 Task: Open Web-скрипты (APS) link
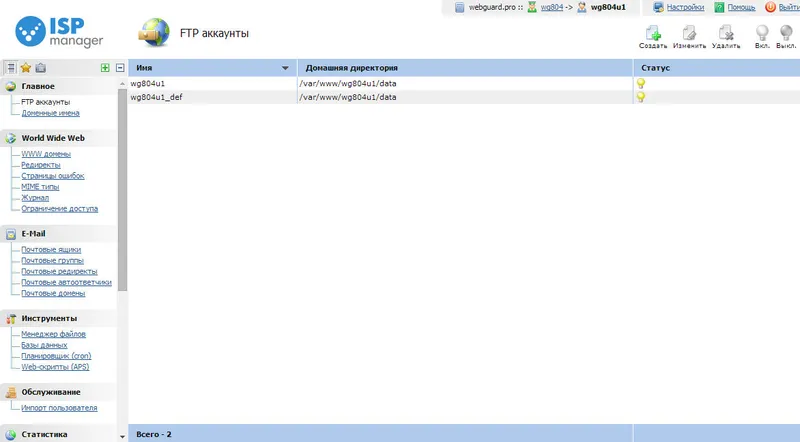pos(55,367)
